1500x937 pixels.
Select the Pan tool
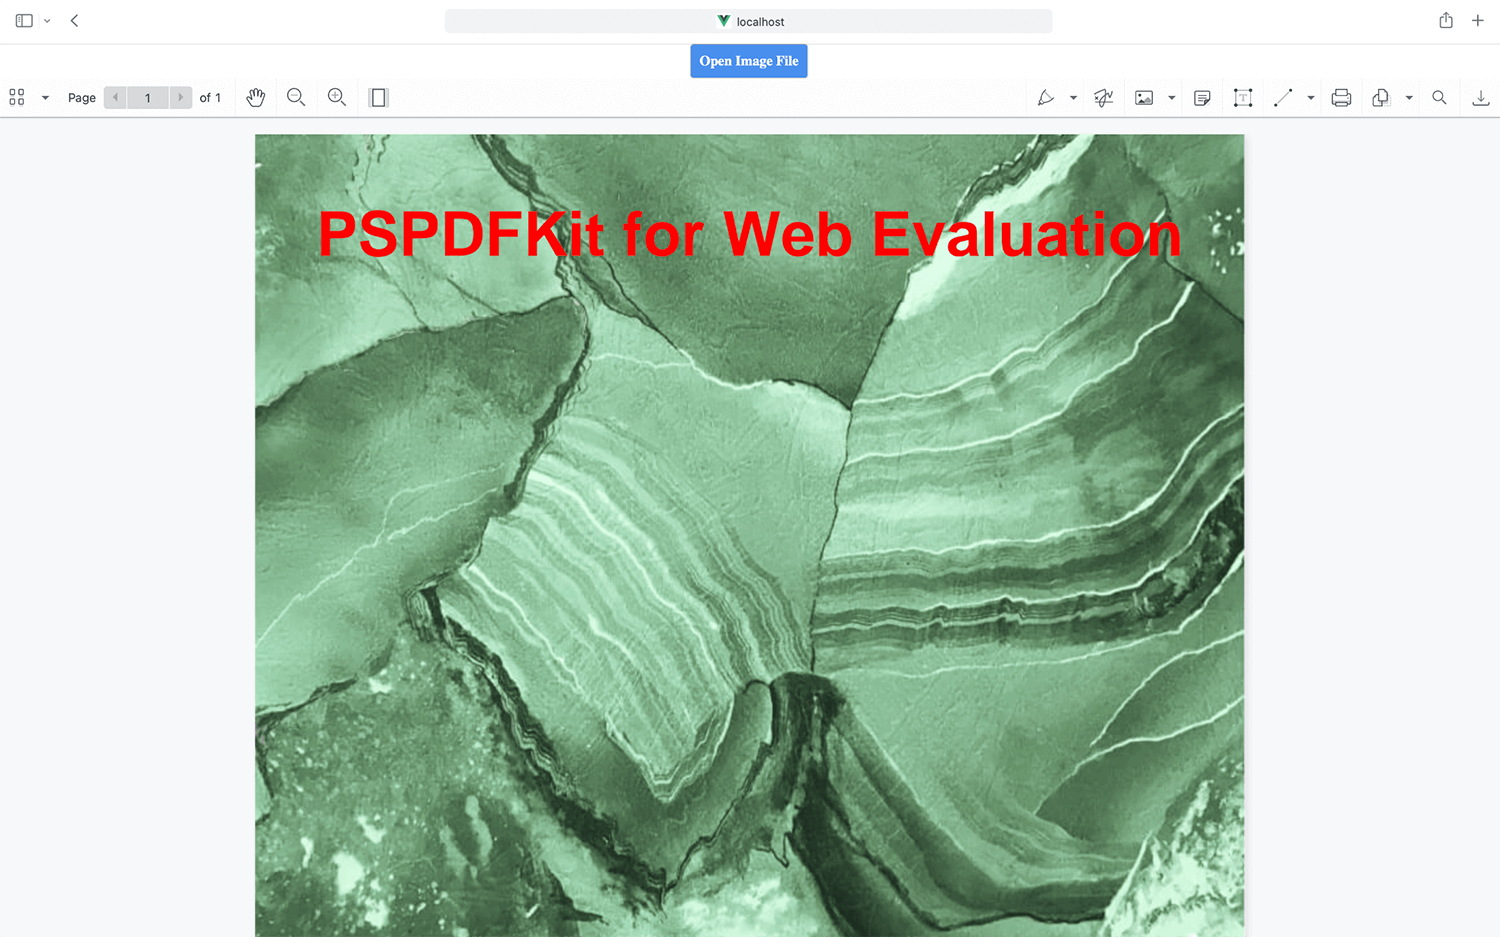(256, 97)
